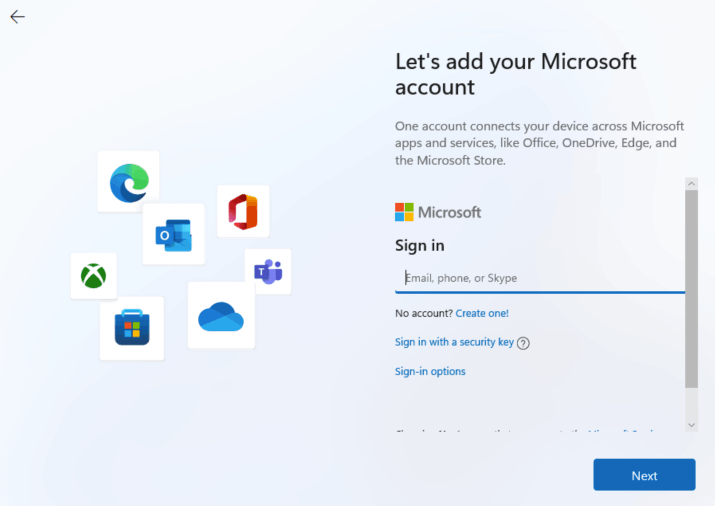Click the Xbox icon
Viewport: 715px width, 506px height.
coord(94,276)
